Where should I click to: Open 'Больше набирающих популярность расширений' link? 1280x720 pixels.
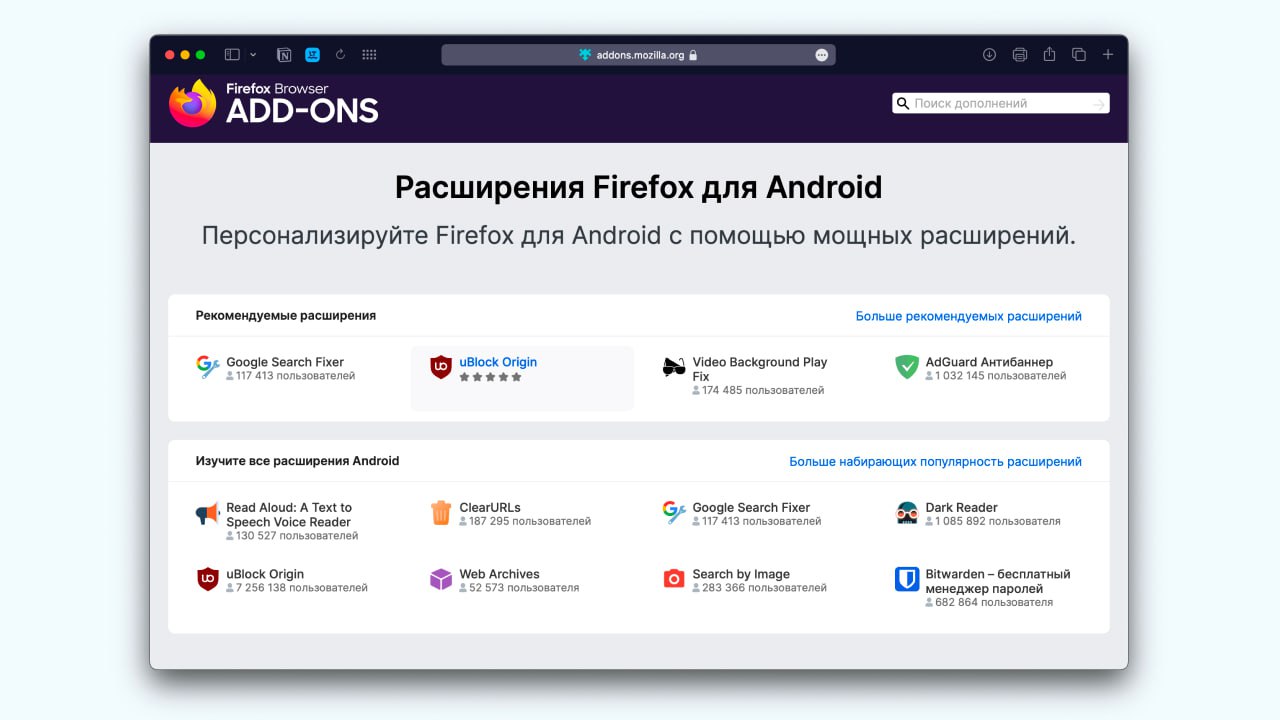935,462
